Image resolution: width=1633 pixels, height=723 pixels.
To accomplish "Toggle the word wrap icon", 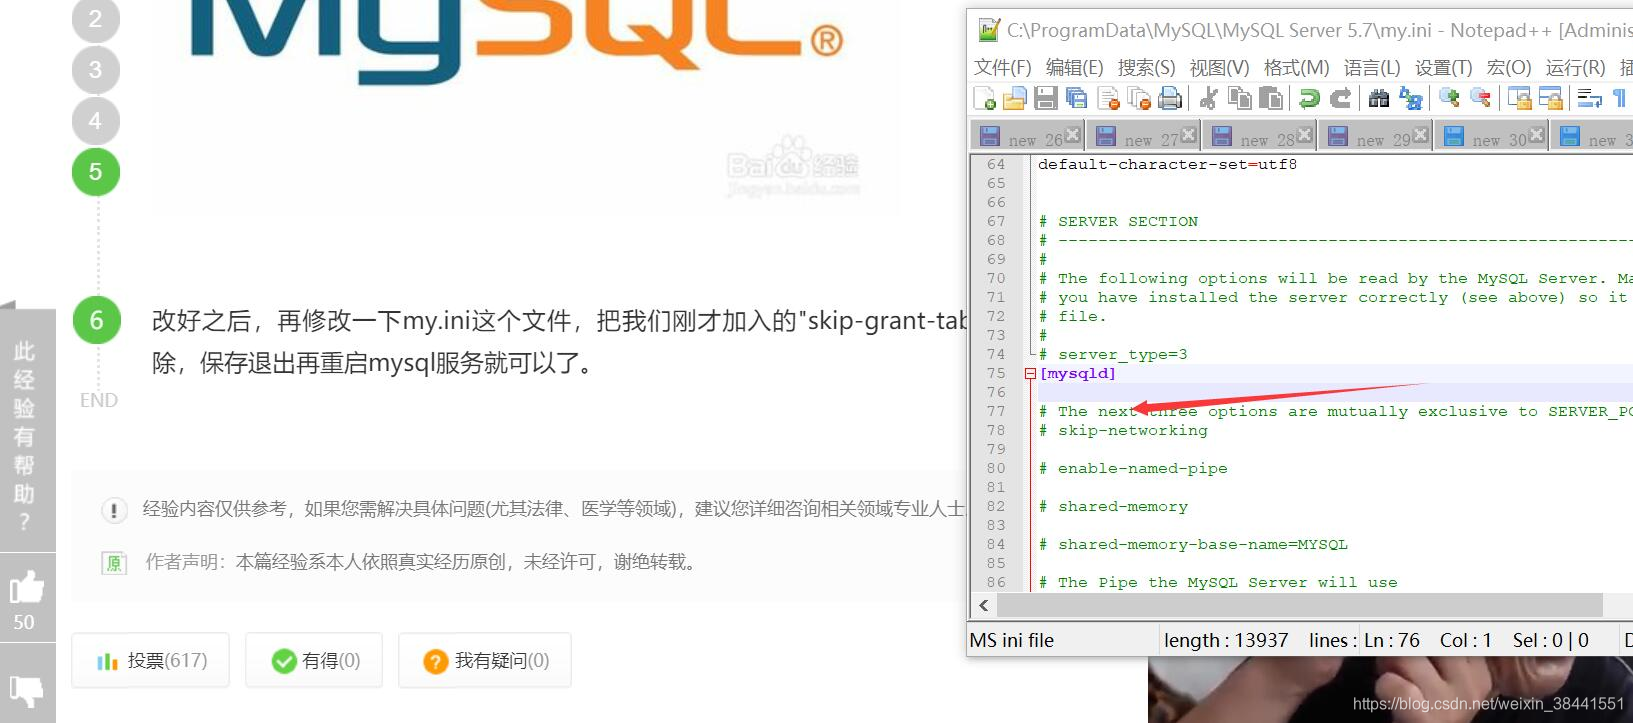I will point(1590,98).
